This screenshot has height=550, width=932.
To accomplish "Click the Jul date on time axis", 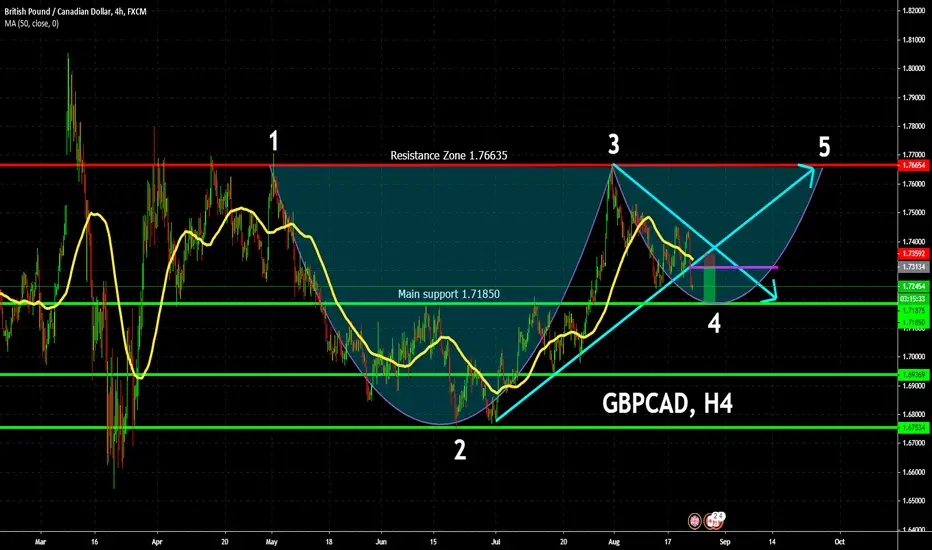I will point(496,542).
